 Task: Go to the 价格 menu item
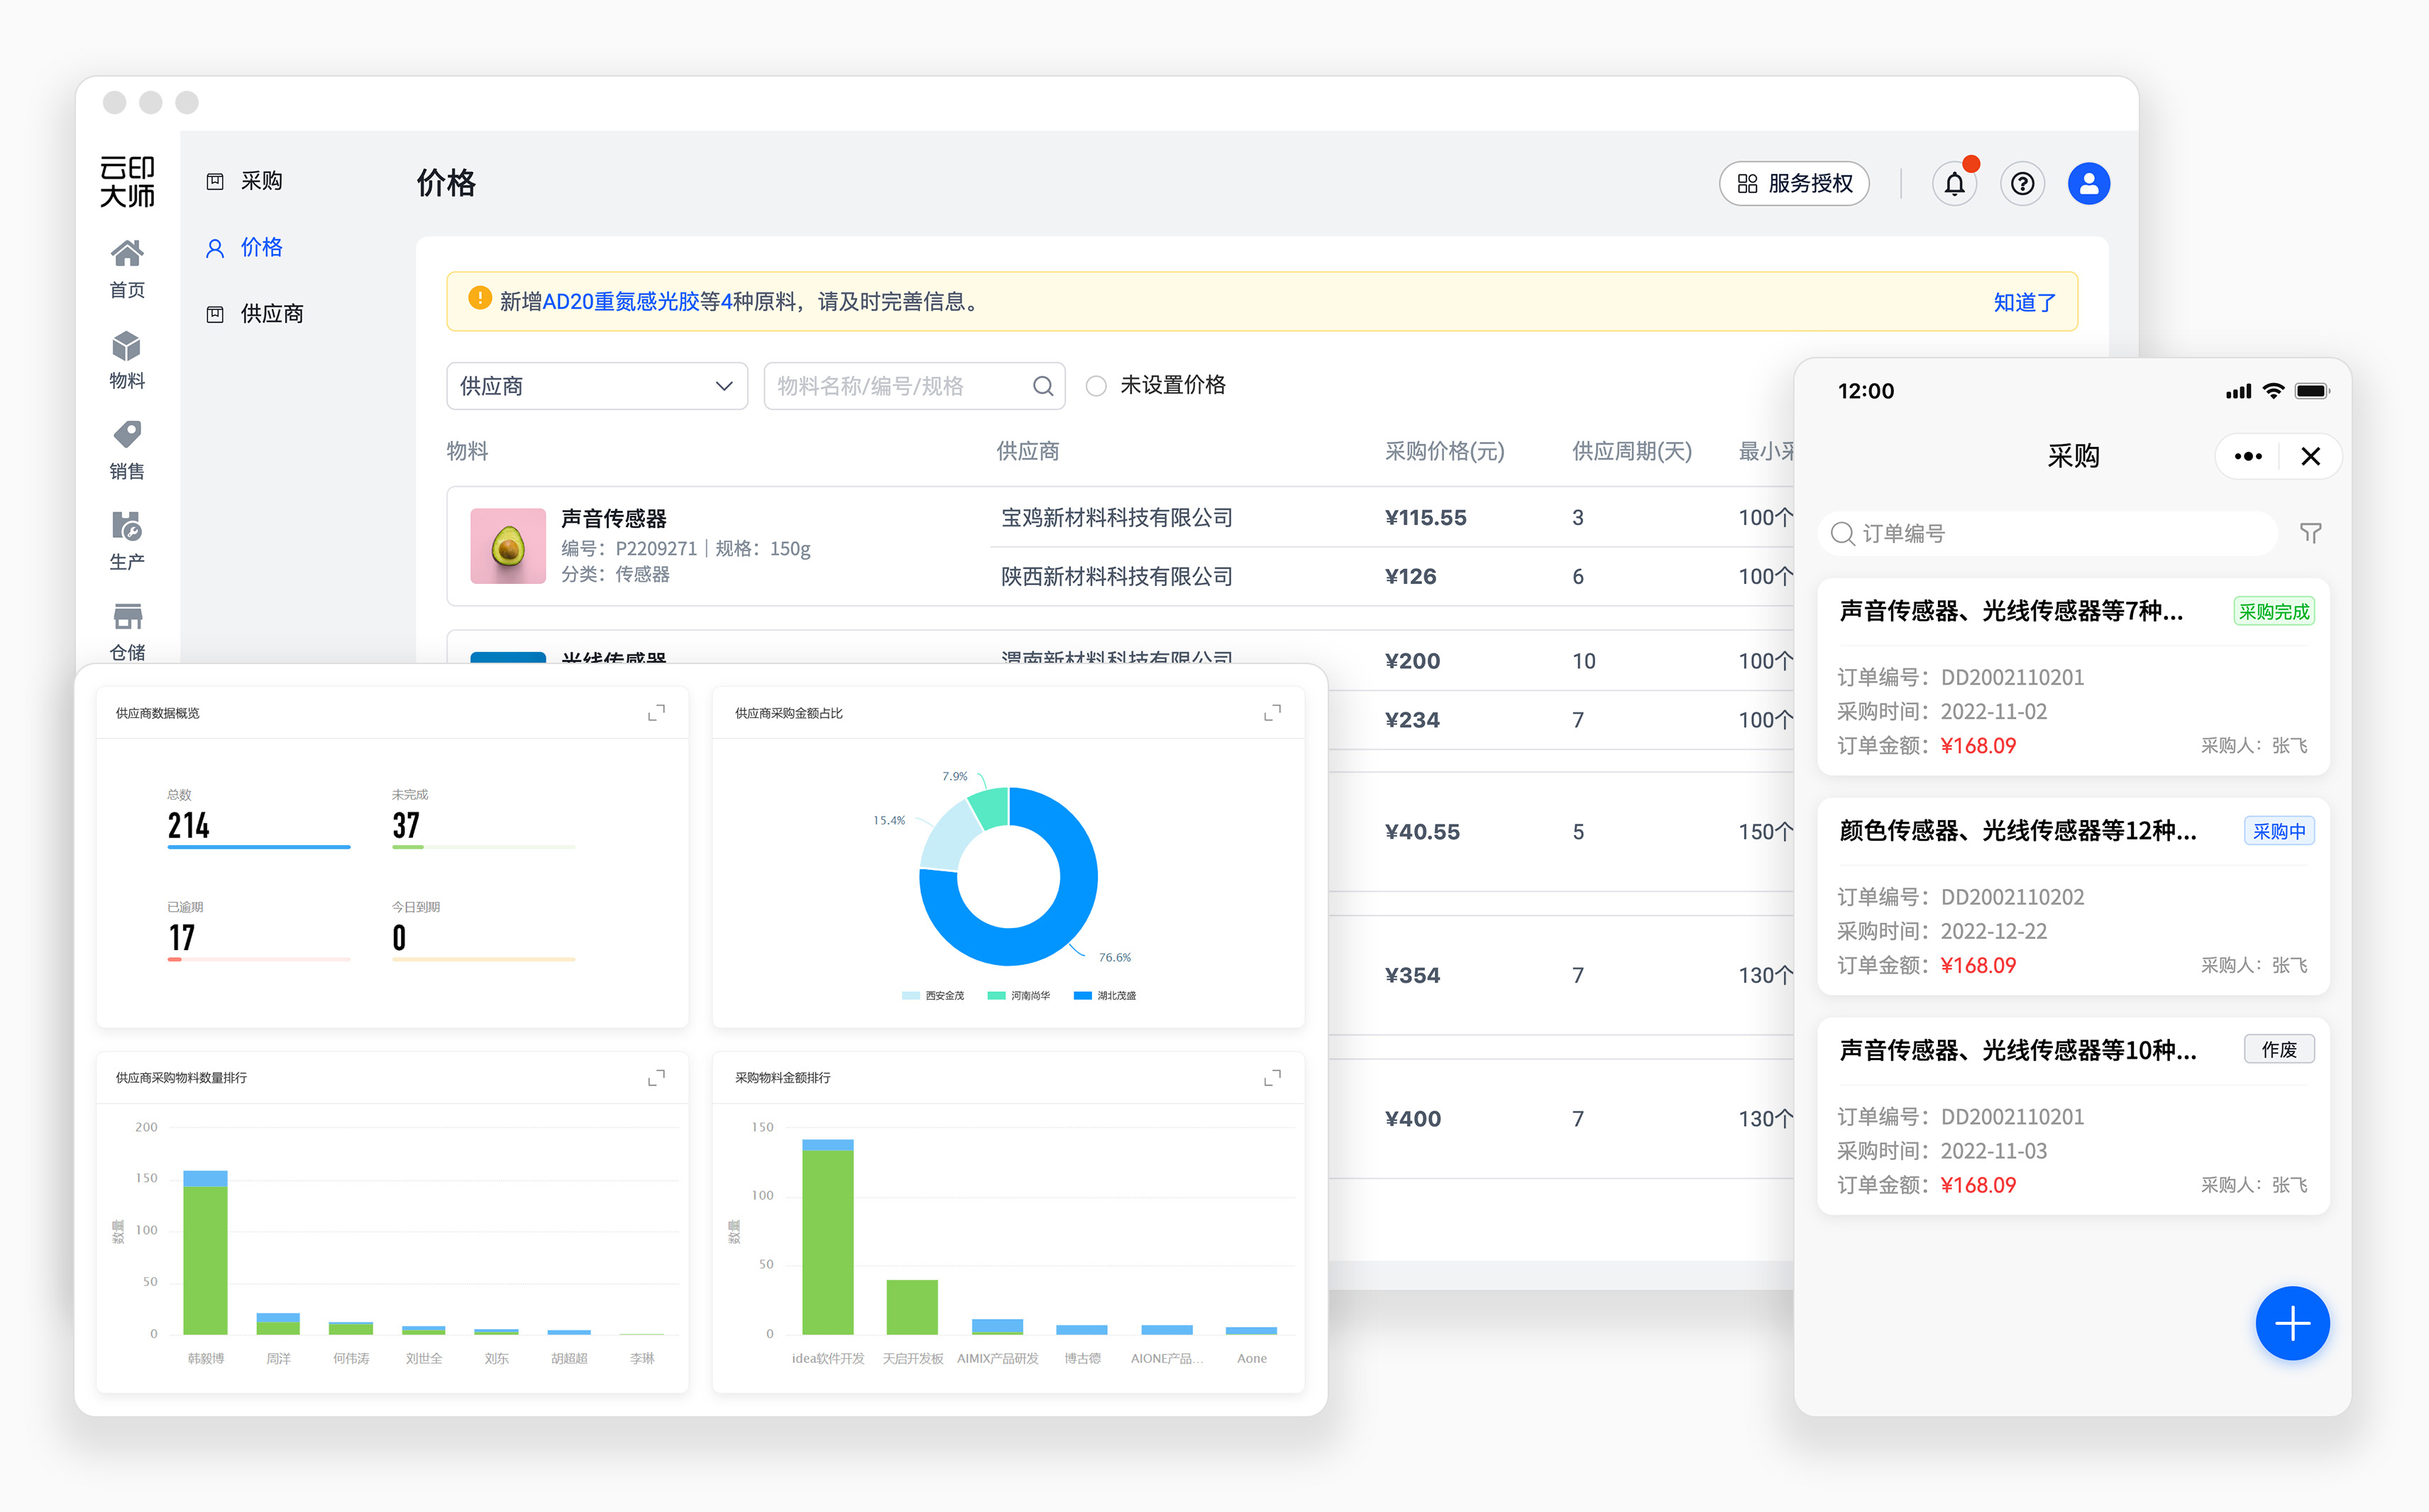[x=261, y=248]
